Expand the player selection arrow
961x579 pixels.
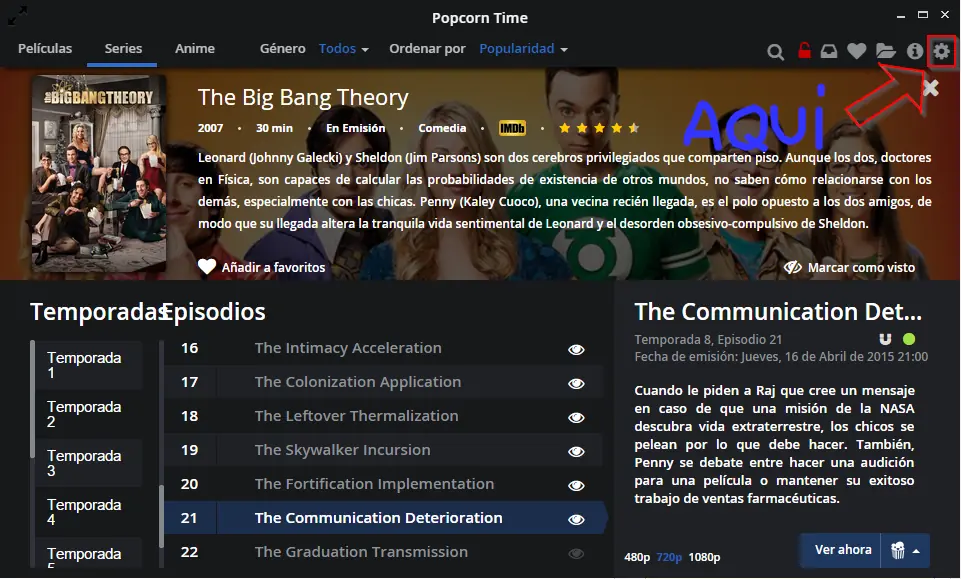pyautogui.click(x=916, y=551)
